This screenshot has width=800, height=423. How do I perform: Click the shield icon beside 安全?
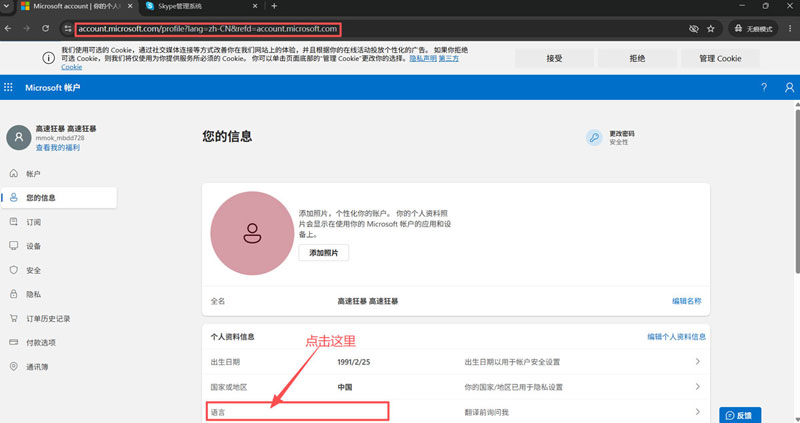14,270
